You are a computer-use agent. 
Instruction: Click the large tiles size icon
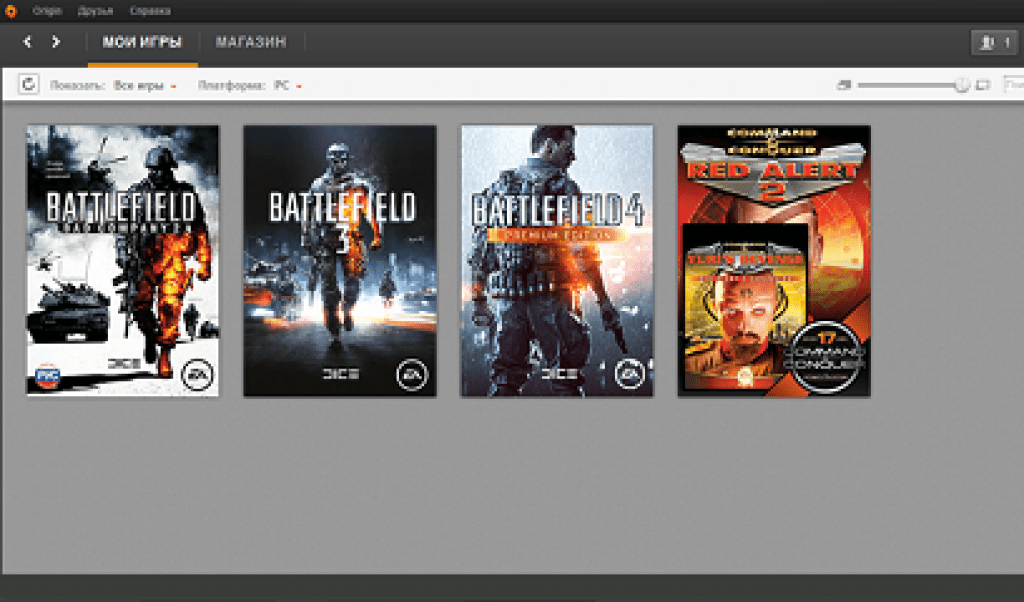982,86
